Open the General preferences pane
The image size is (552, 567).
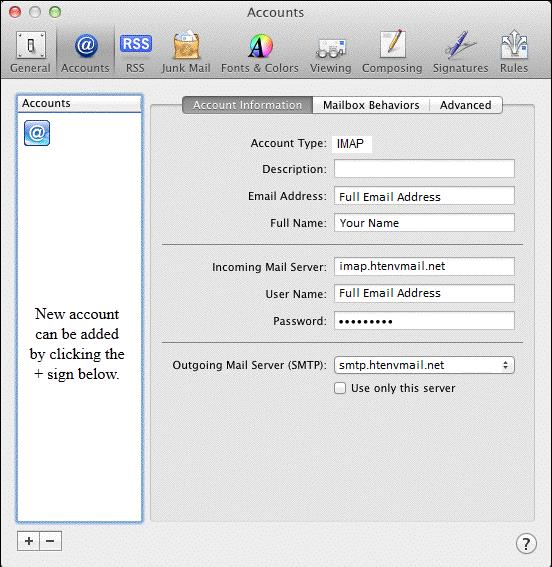[x=31, y=52]
